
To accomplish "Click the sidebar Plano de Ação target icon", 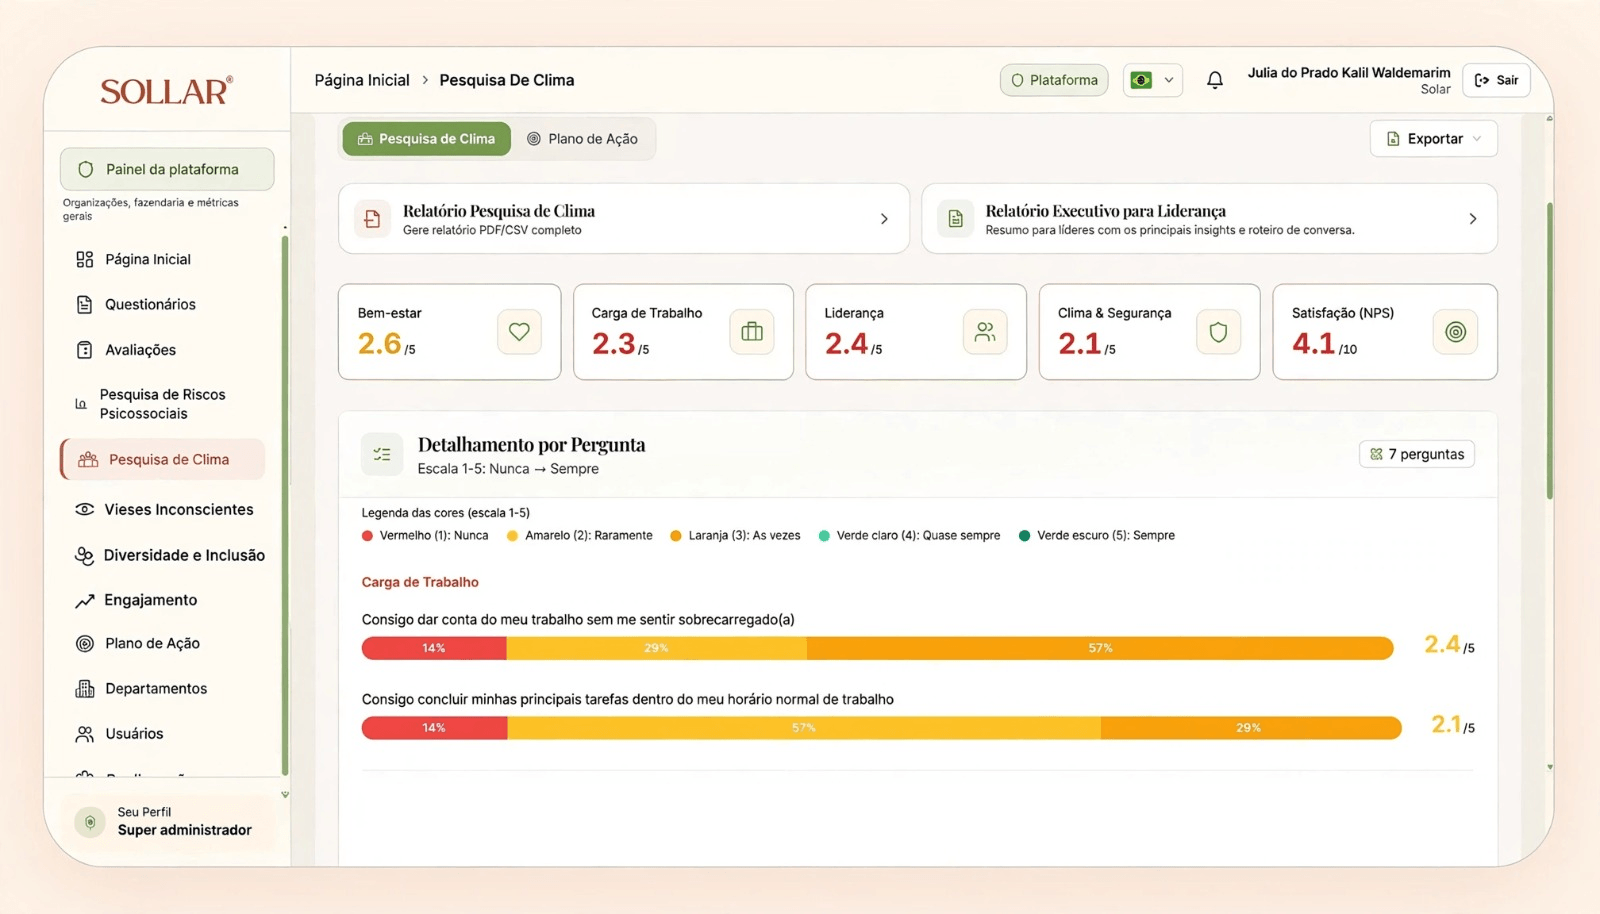I will pyautogui.click(x=85, y=643).
